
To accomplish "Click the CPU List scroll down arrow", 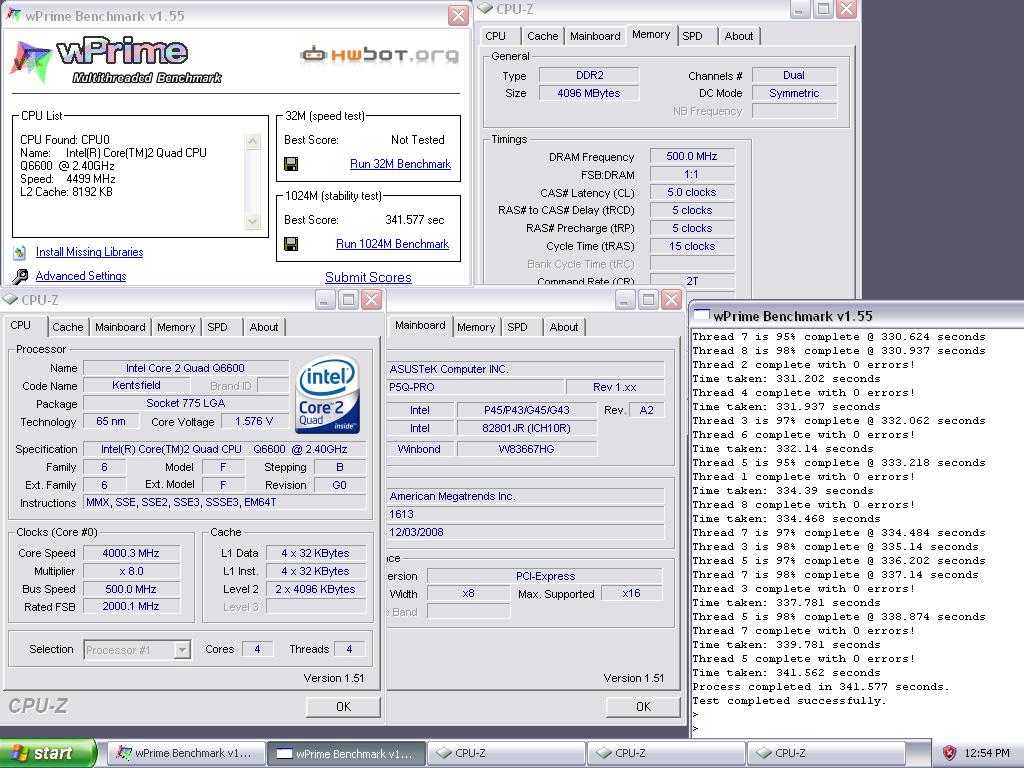I will click(253, 221).
